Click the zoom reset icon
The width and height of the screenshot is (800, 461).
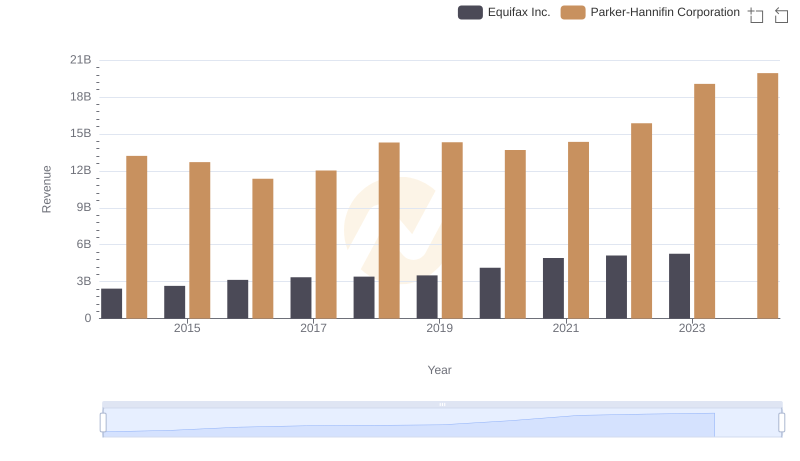(781, 15)
